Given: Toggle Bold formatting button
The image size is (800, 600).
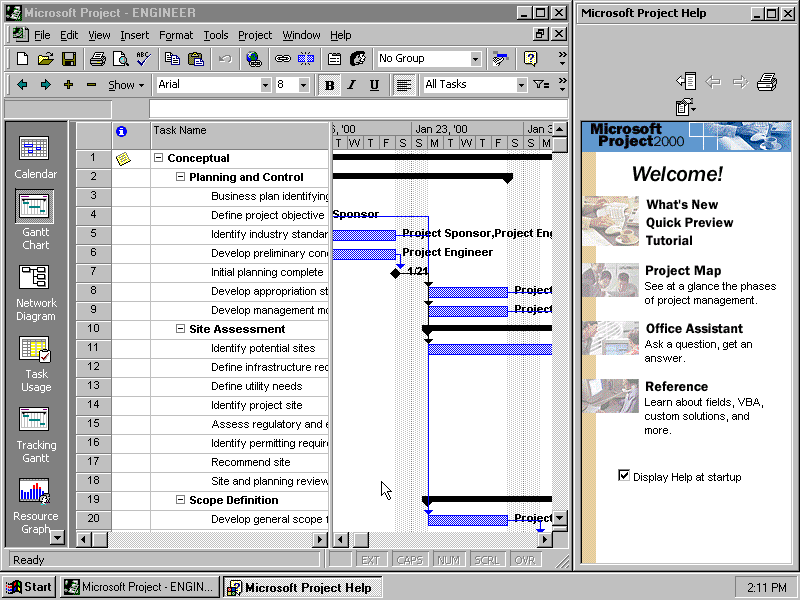Looking at the screenshot, I should [329, 85].
